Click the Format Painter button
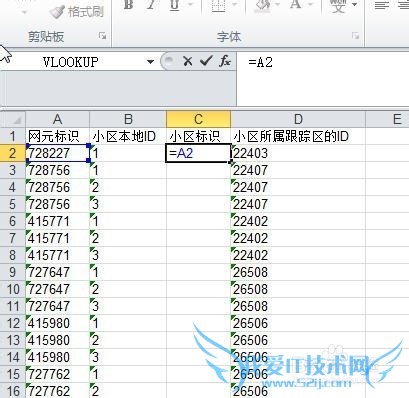409x398 pixels. 77,12
